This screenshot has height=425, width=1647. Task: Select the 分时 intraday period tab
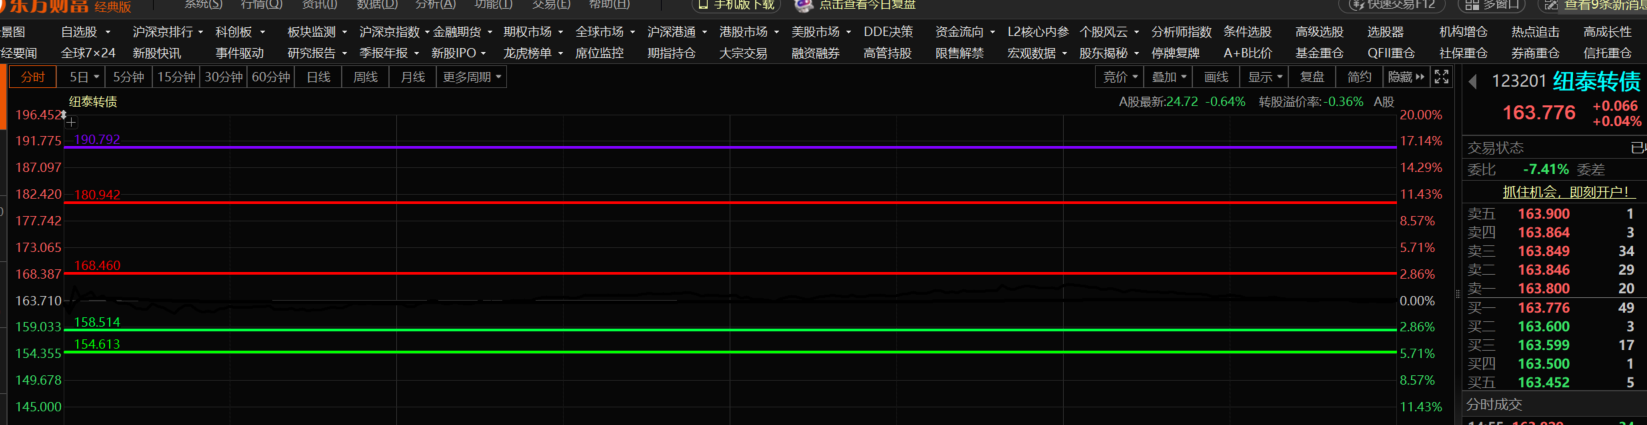click(x=33, y=77)
